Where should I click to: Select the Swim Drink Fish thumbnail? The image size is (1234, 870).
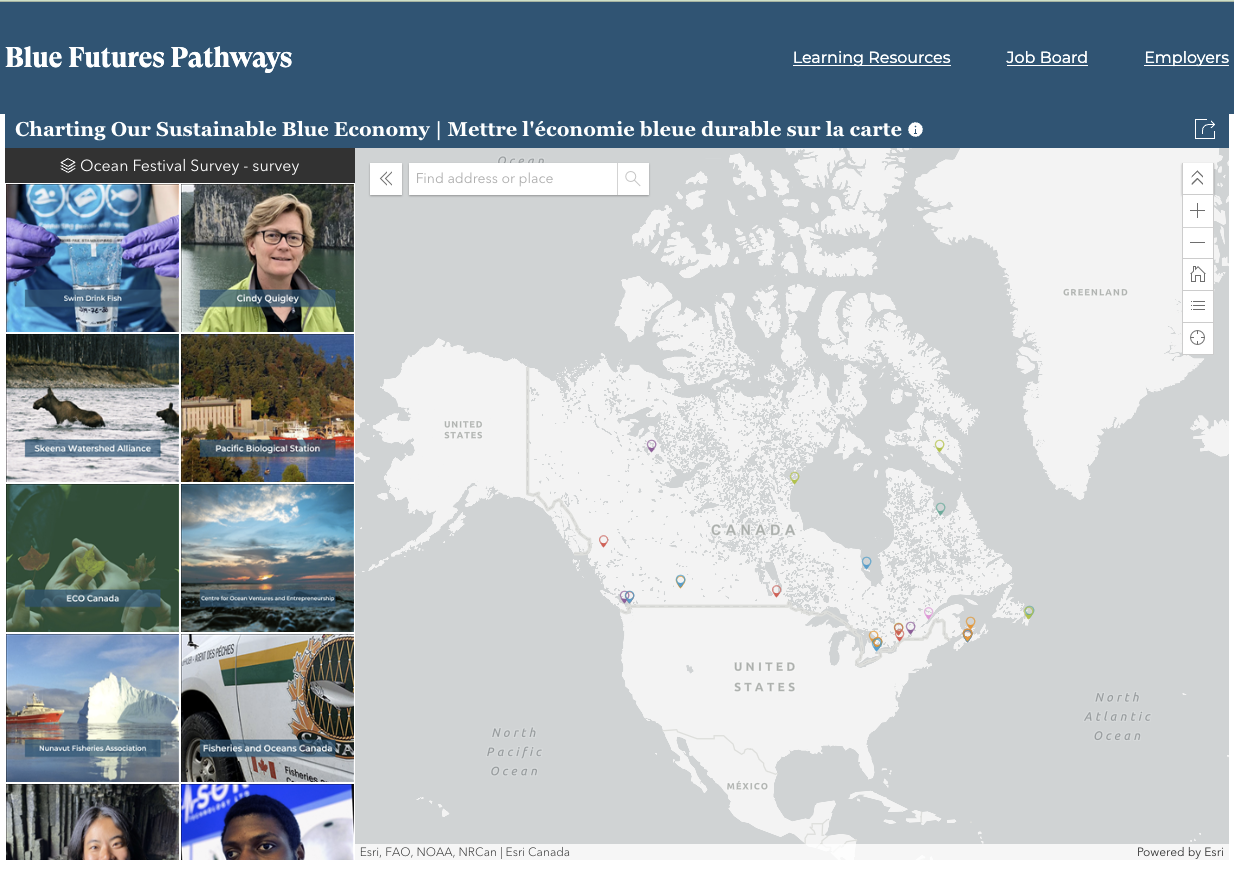point(93,258)
